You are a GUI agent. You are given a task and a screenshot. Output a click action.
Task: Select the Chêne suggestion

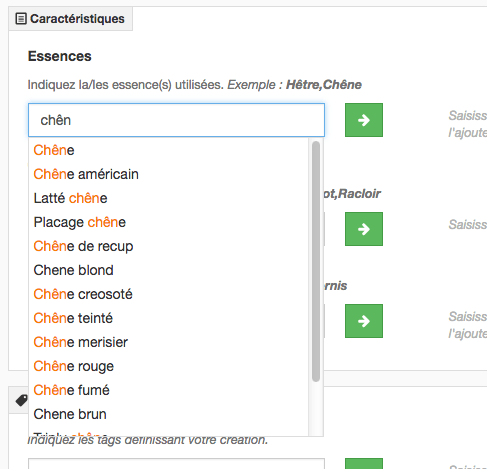tap(169, 150)
